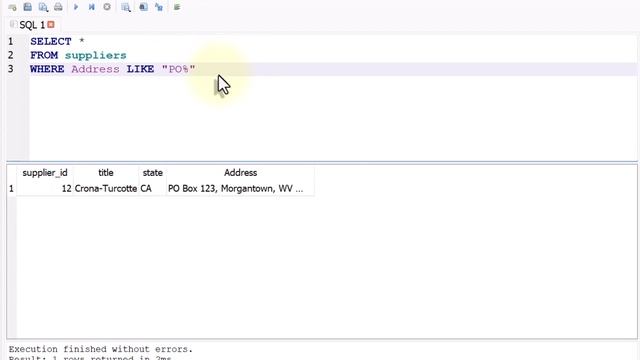Sort by the Address column header

(240, 173)
